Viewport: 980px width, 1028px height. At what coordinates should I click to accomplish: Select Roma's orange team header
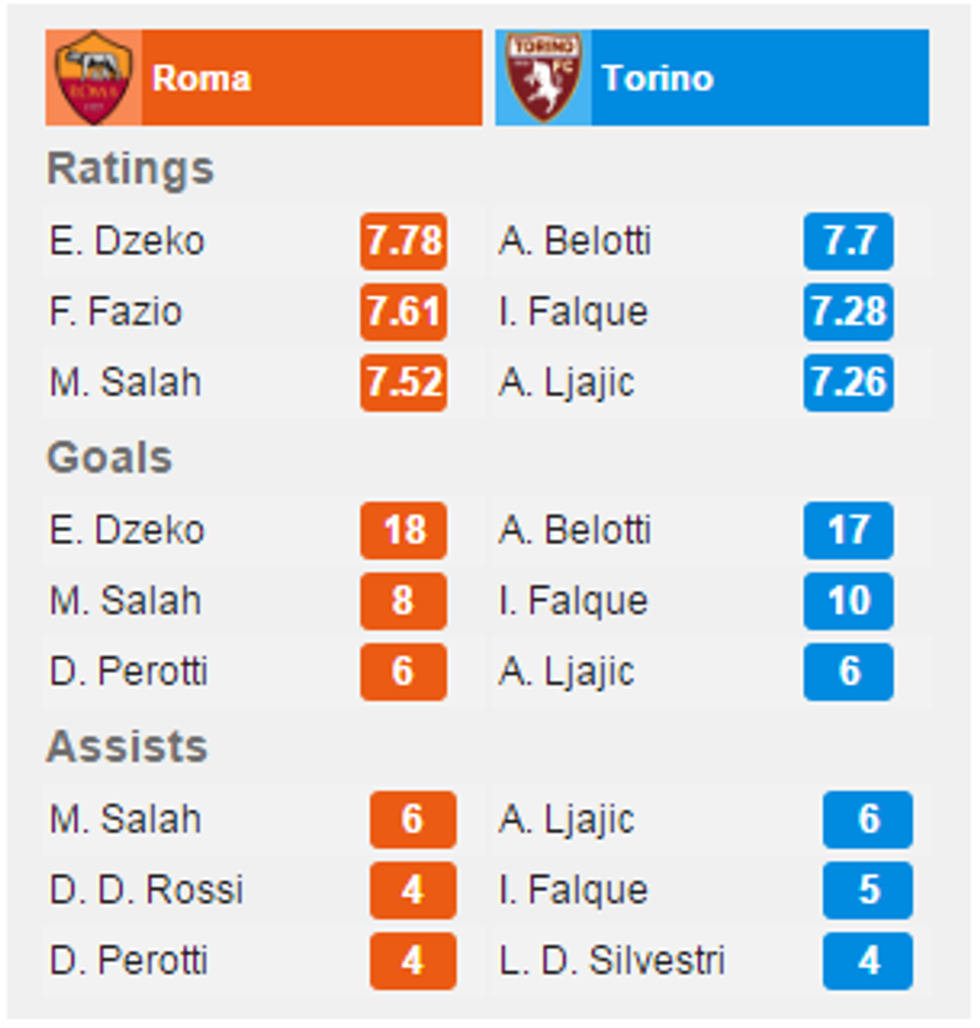click(280, 78)
